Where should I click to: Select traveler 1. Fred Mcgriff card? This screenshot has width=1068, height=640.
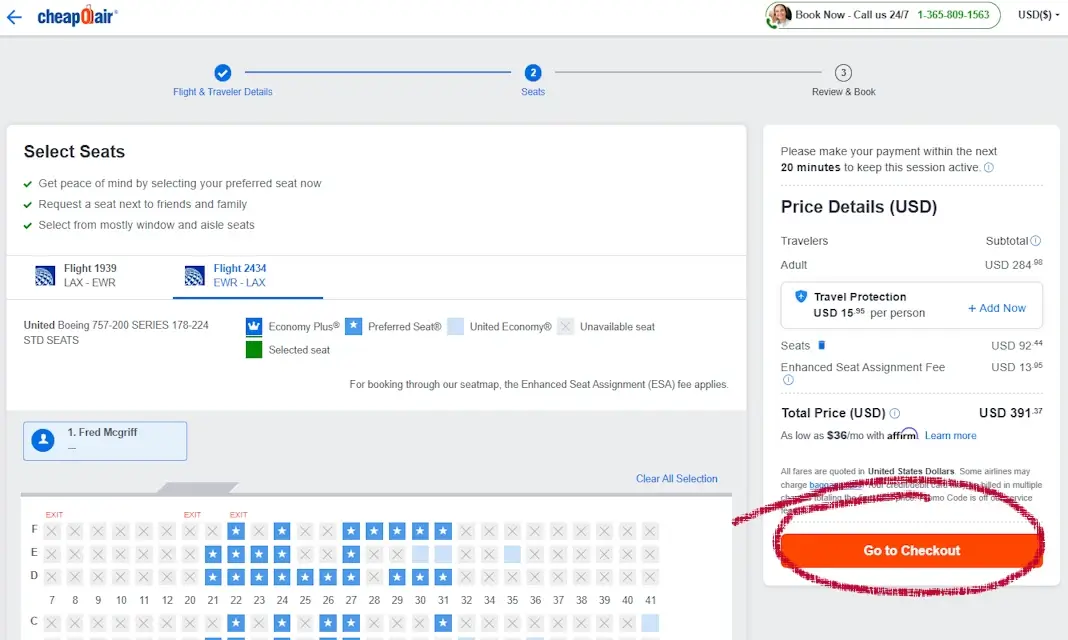(x=105, y=441)
